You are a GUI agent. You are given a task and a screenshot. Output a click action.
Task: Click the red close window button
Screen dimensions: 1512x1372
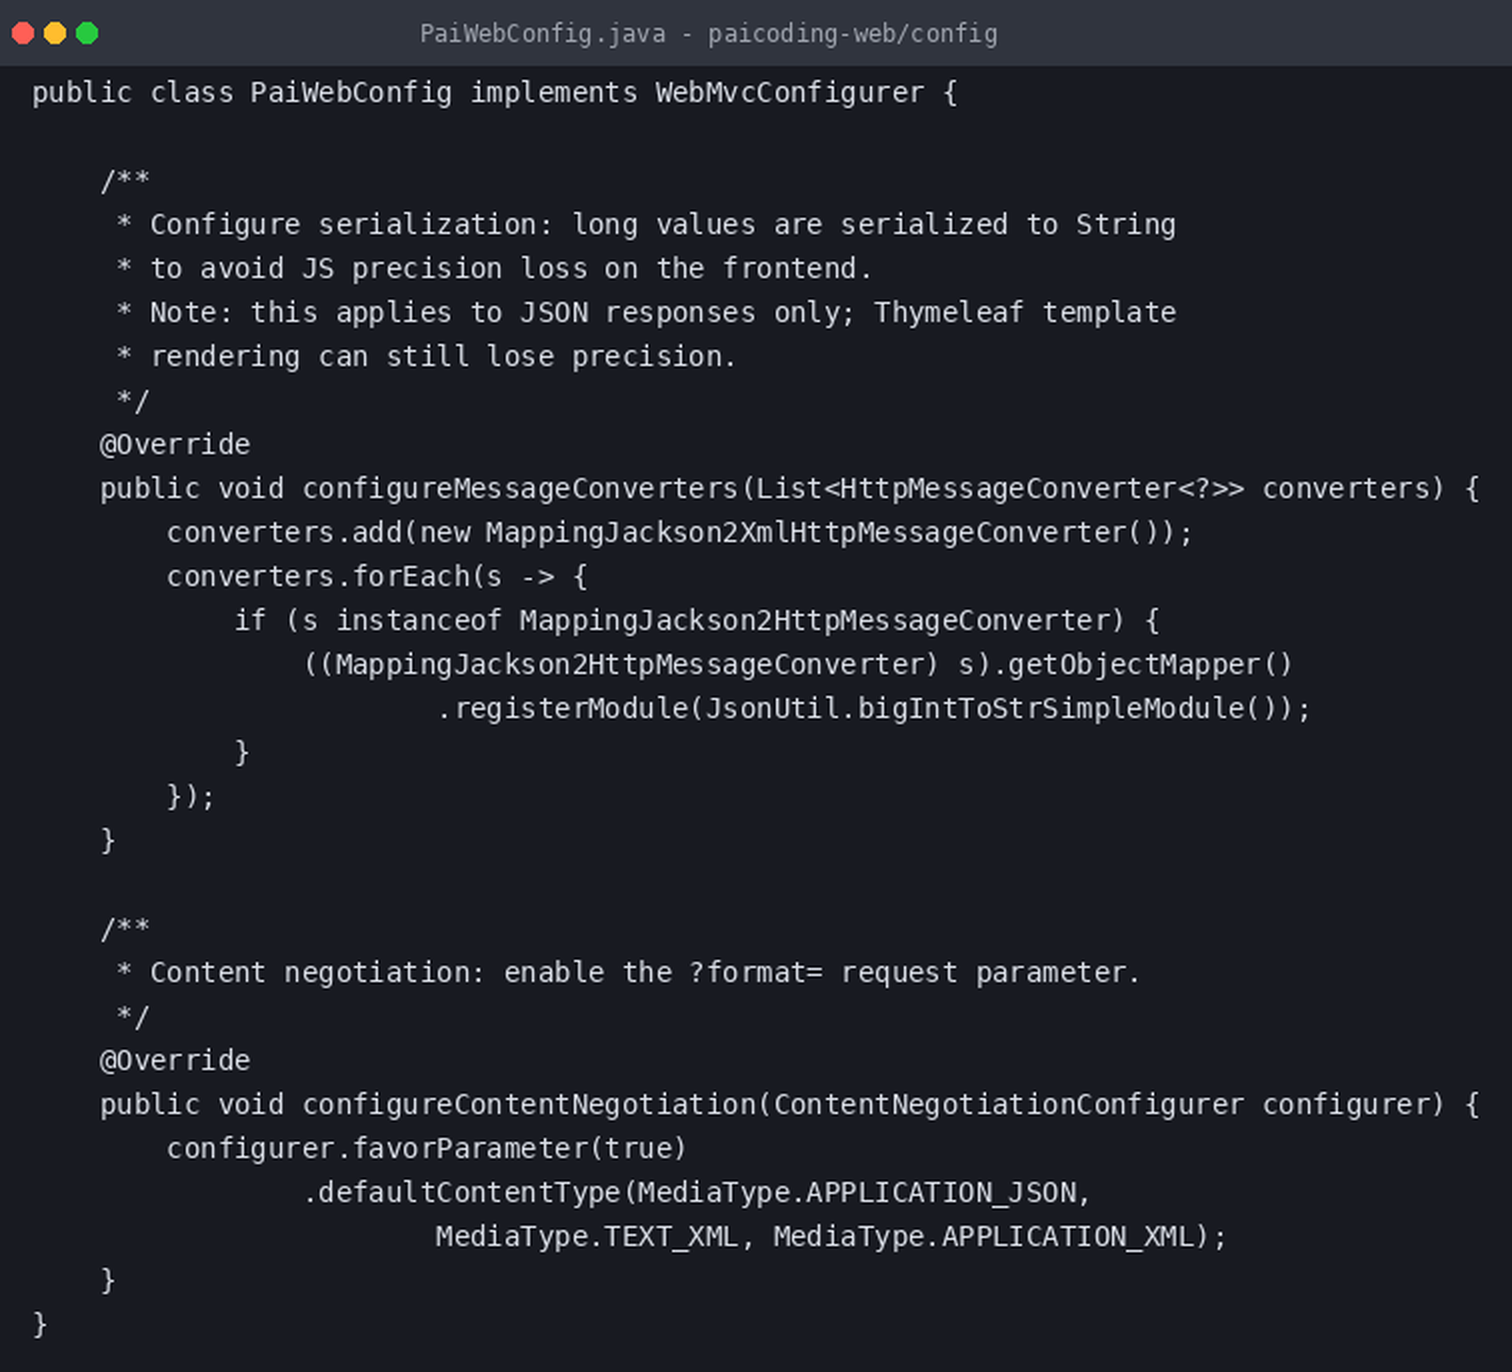click(23, 33)
